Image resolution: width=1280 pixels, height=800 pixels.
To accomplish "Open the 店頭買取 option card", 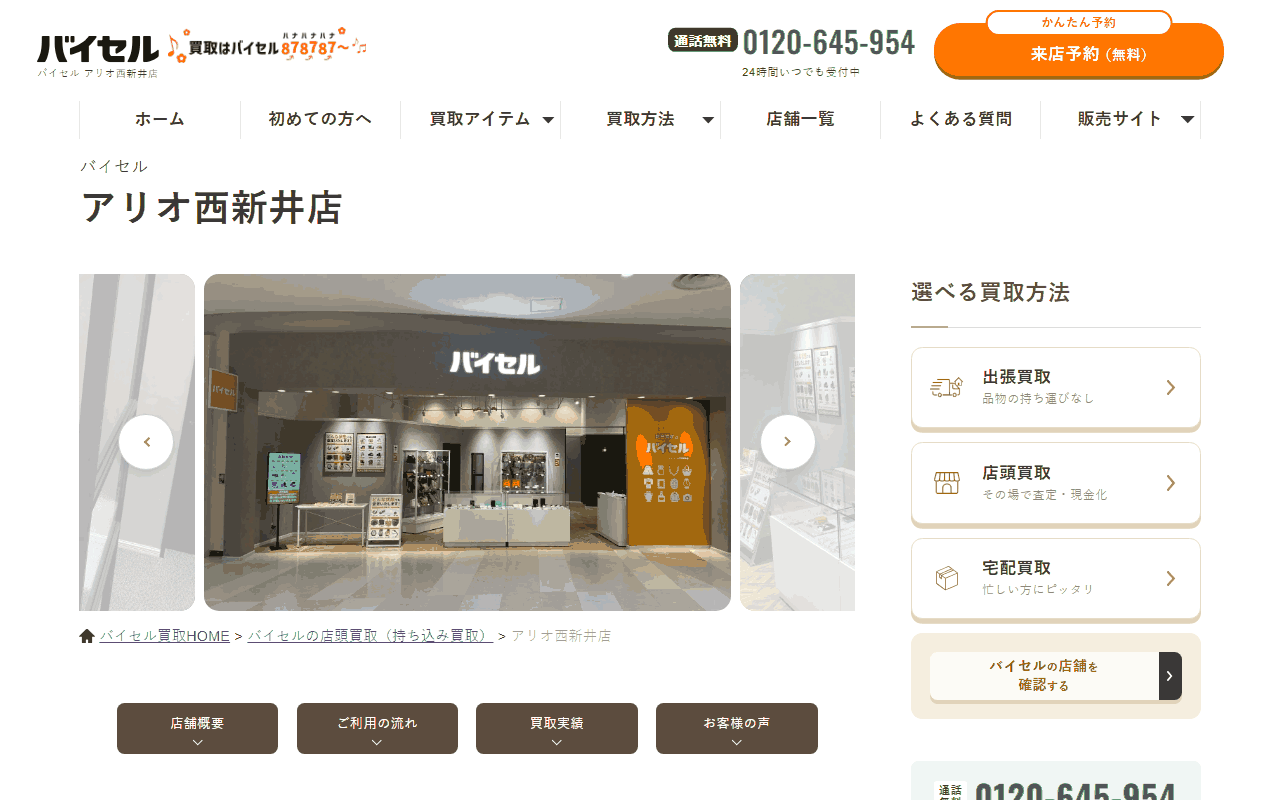I will click(x=1056, y=483).
